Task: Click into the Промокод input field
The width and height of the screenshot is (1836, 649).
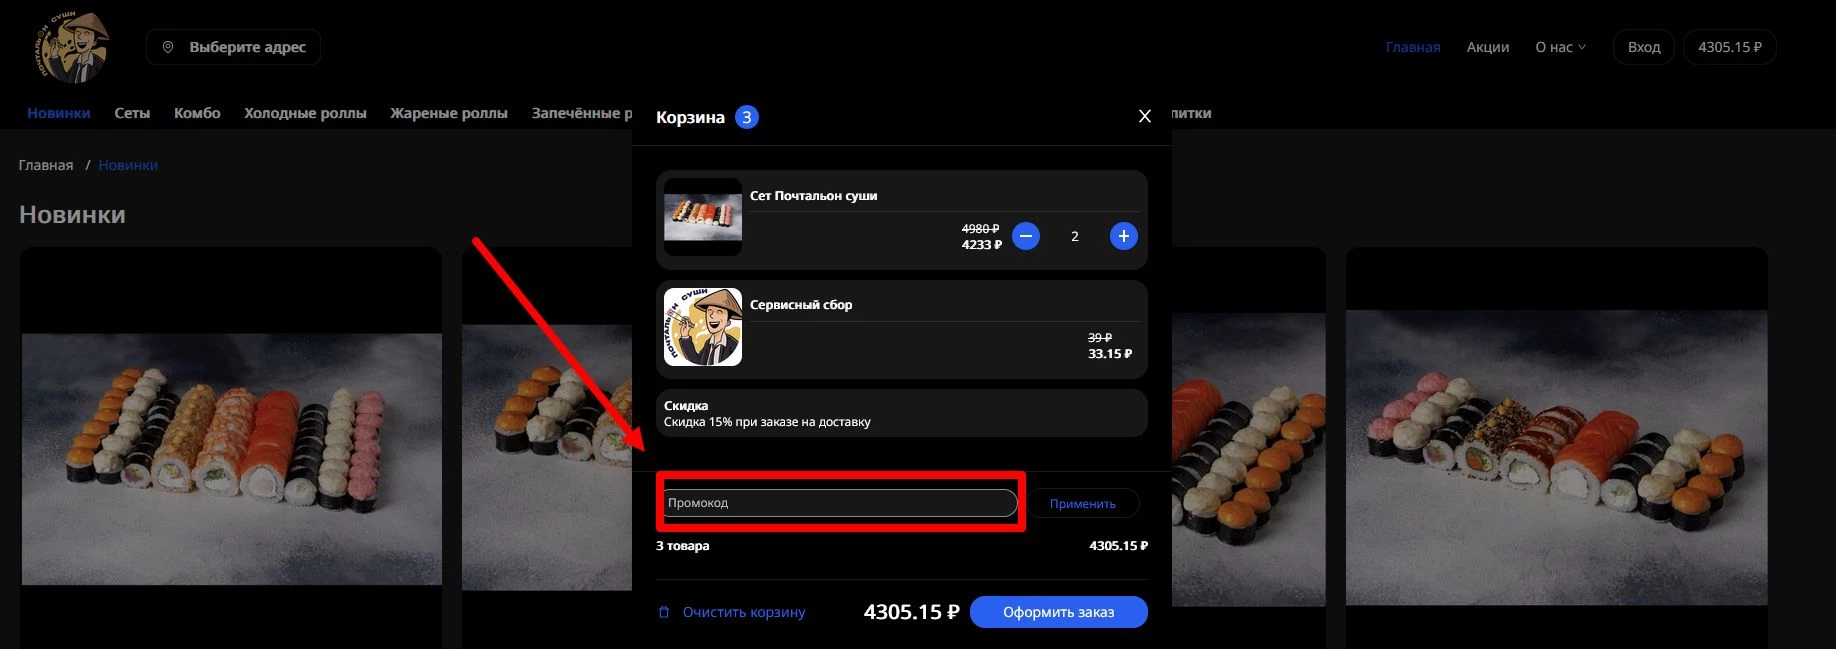Action: (840, 503)
